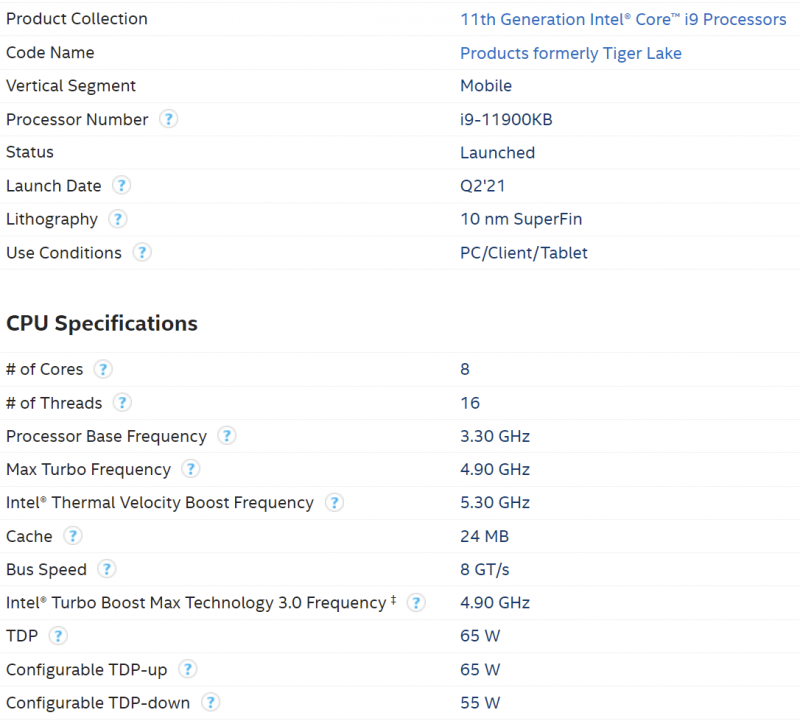Click the 10 nm SuperFin lithography value
This screenshot has height=721, width=800.
coord(520,219)
